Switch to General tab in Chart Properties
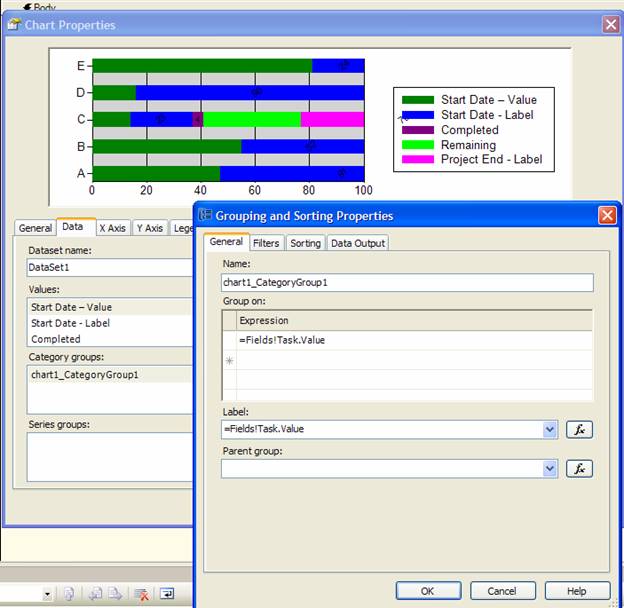 (35, 228)
